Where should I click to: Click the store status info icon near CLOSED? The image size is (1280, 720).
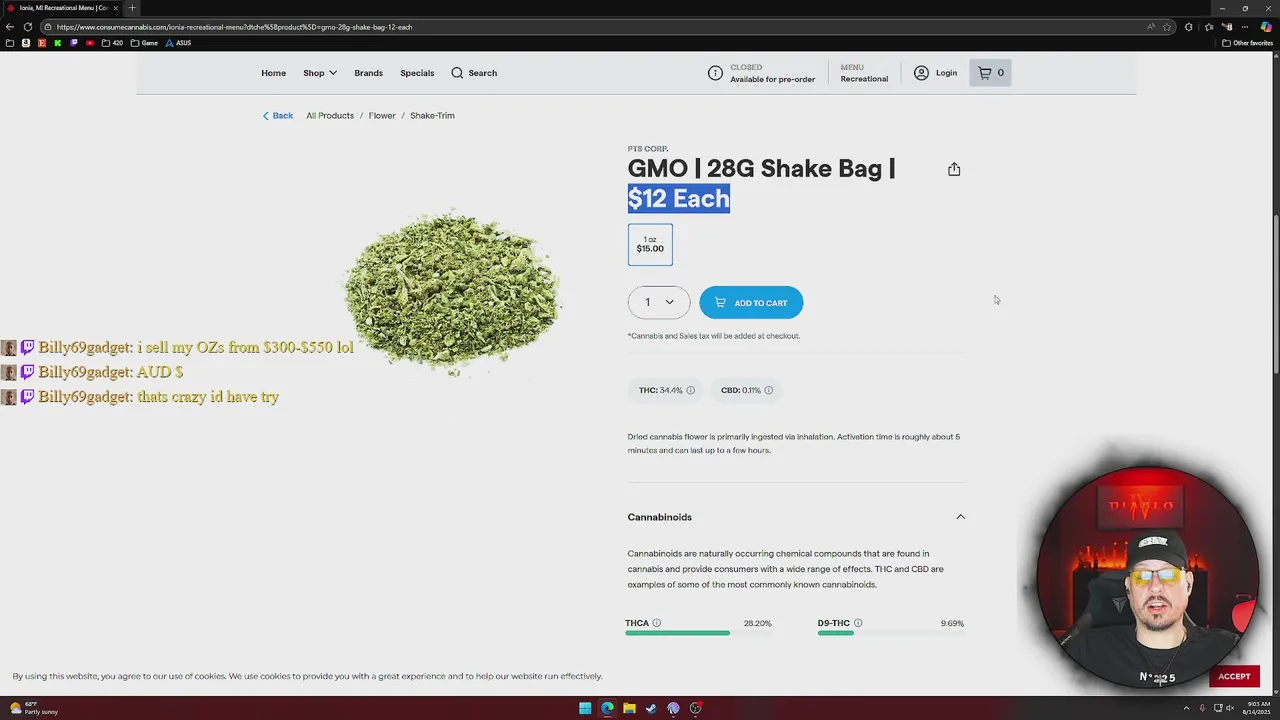pos(715,73)
